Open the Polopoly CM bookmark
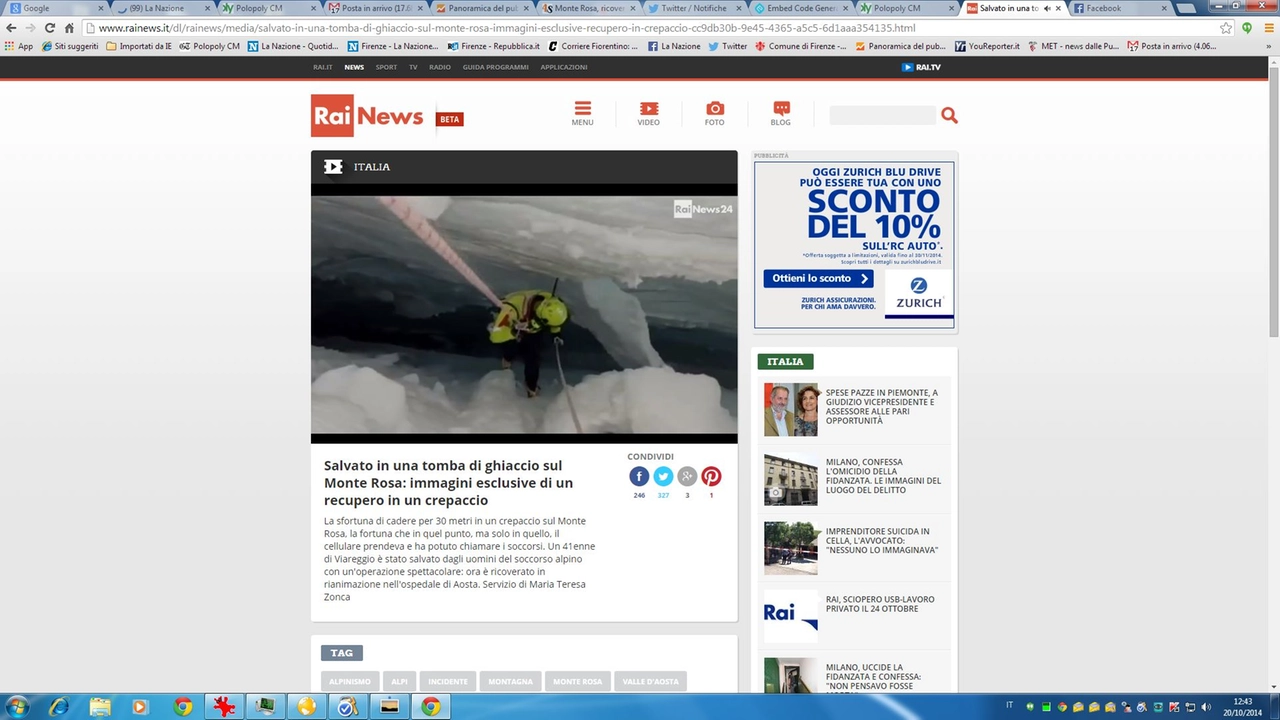This screenshot has width=1280, height=720. coord(210,46)
